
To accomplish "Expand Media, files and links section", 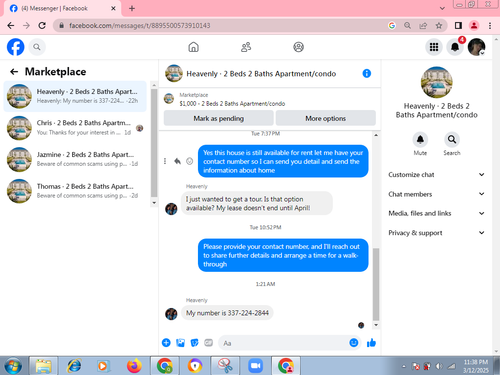I will click(436, 213).
